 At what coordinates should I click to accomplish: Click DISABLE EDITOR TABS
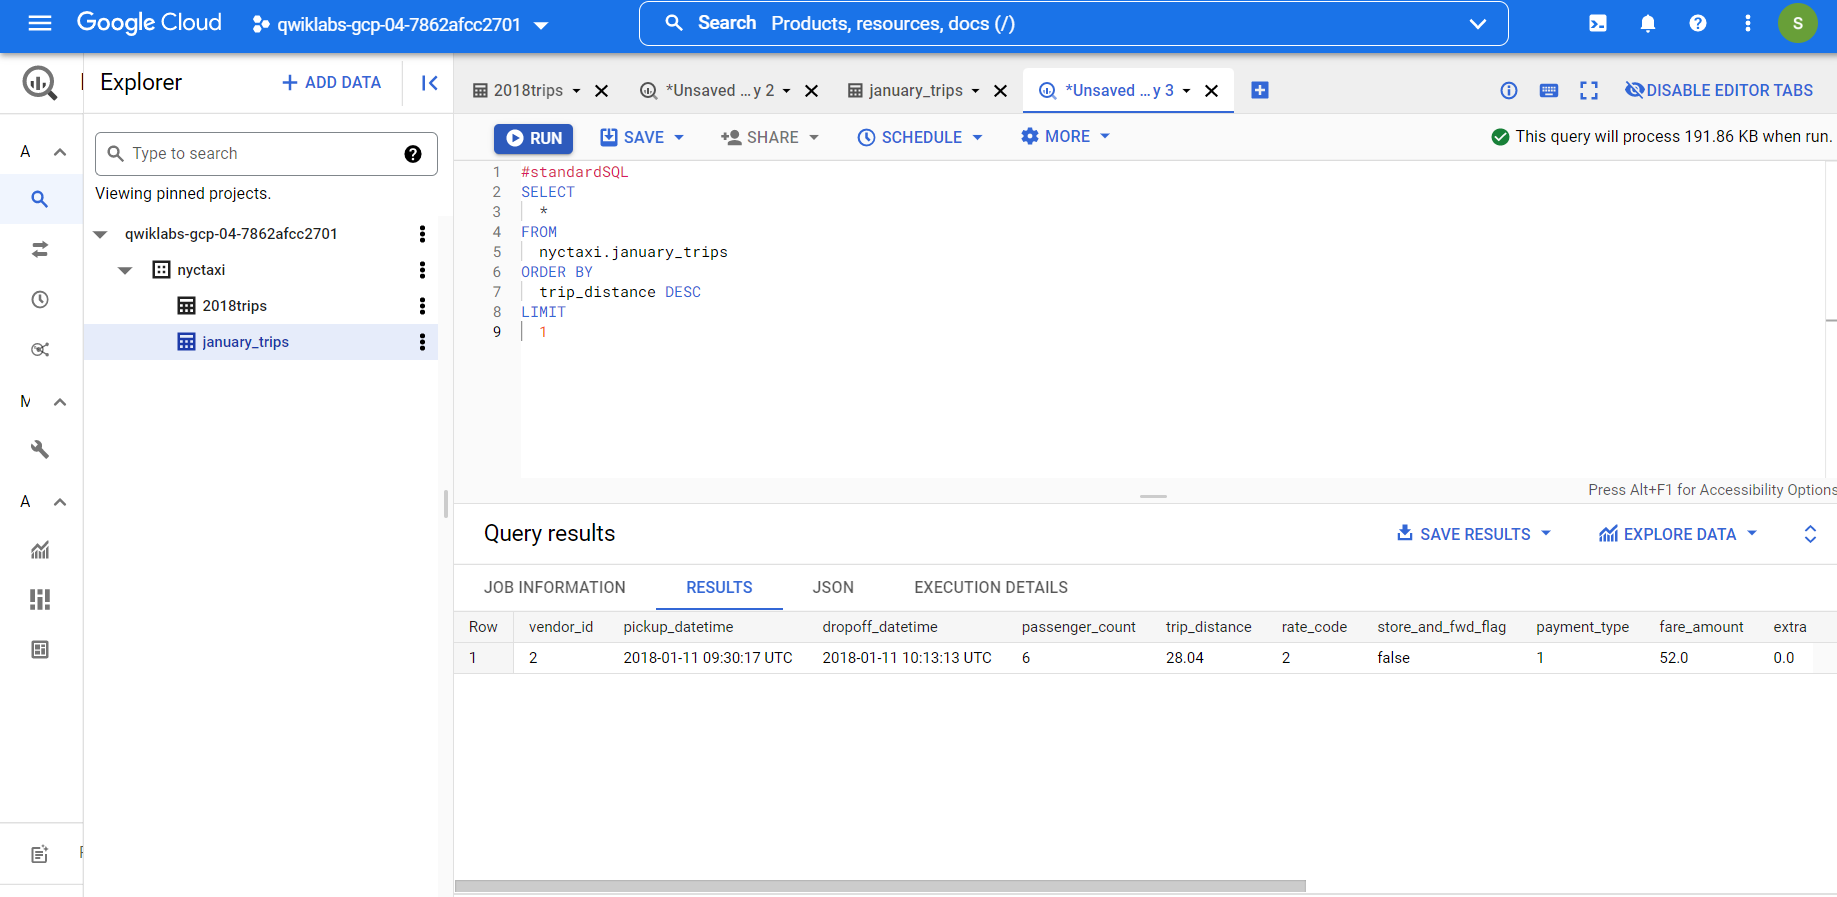1719,90
